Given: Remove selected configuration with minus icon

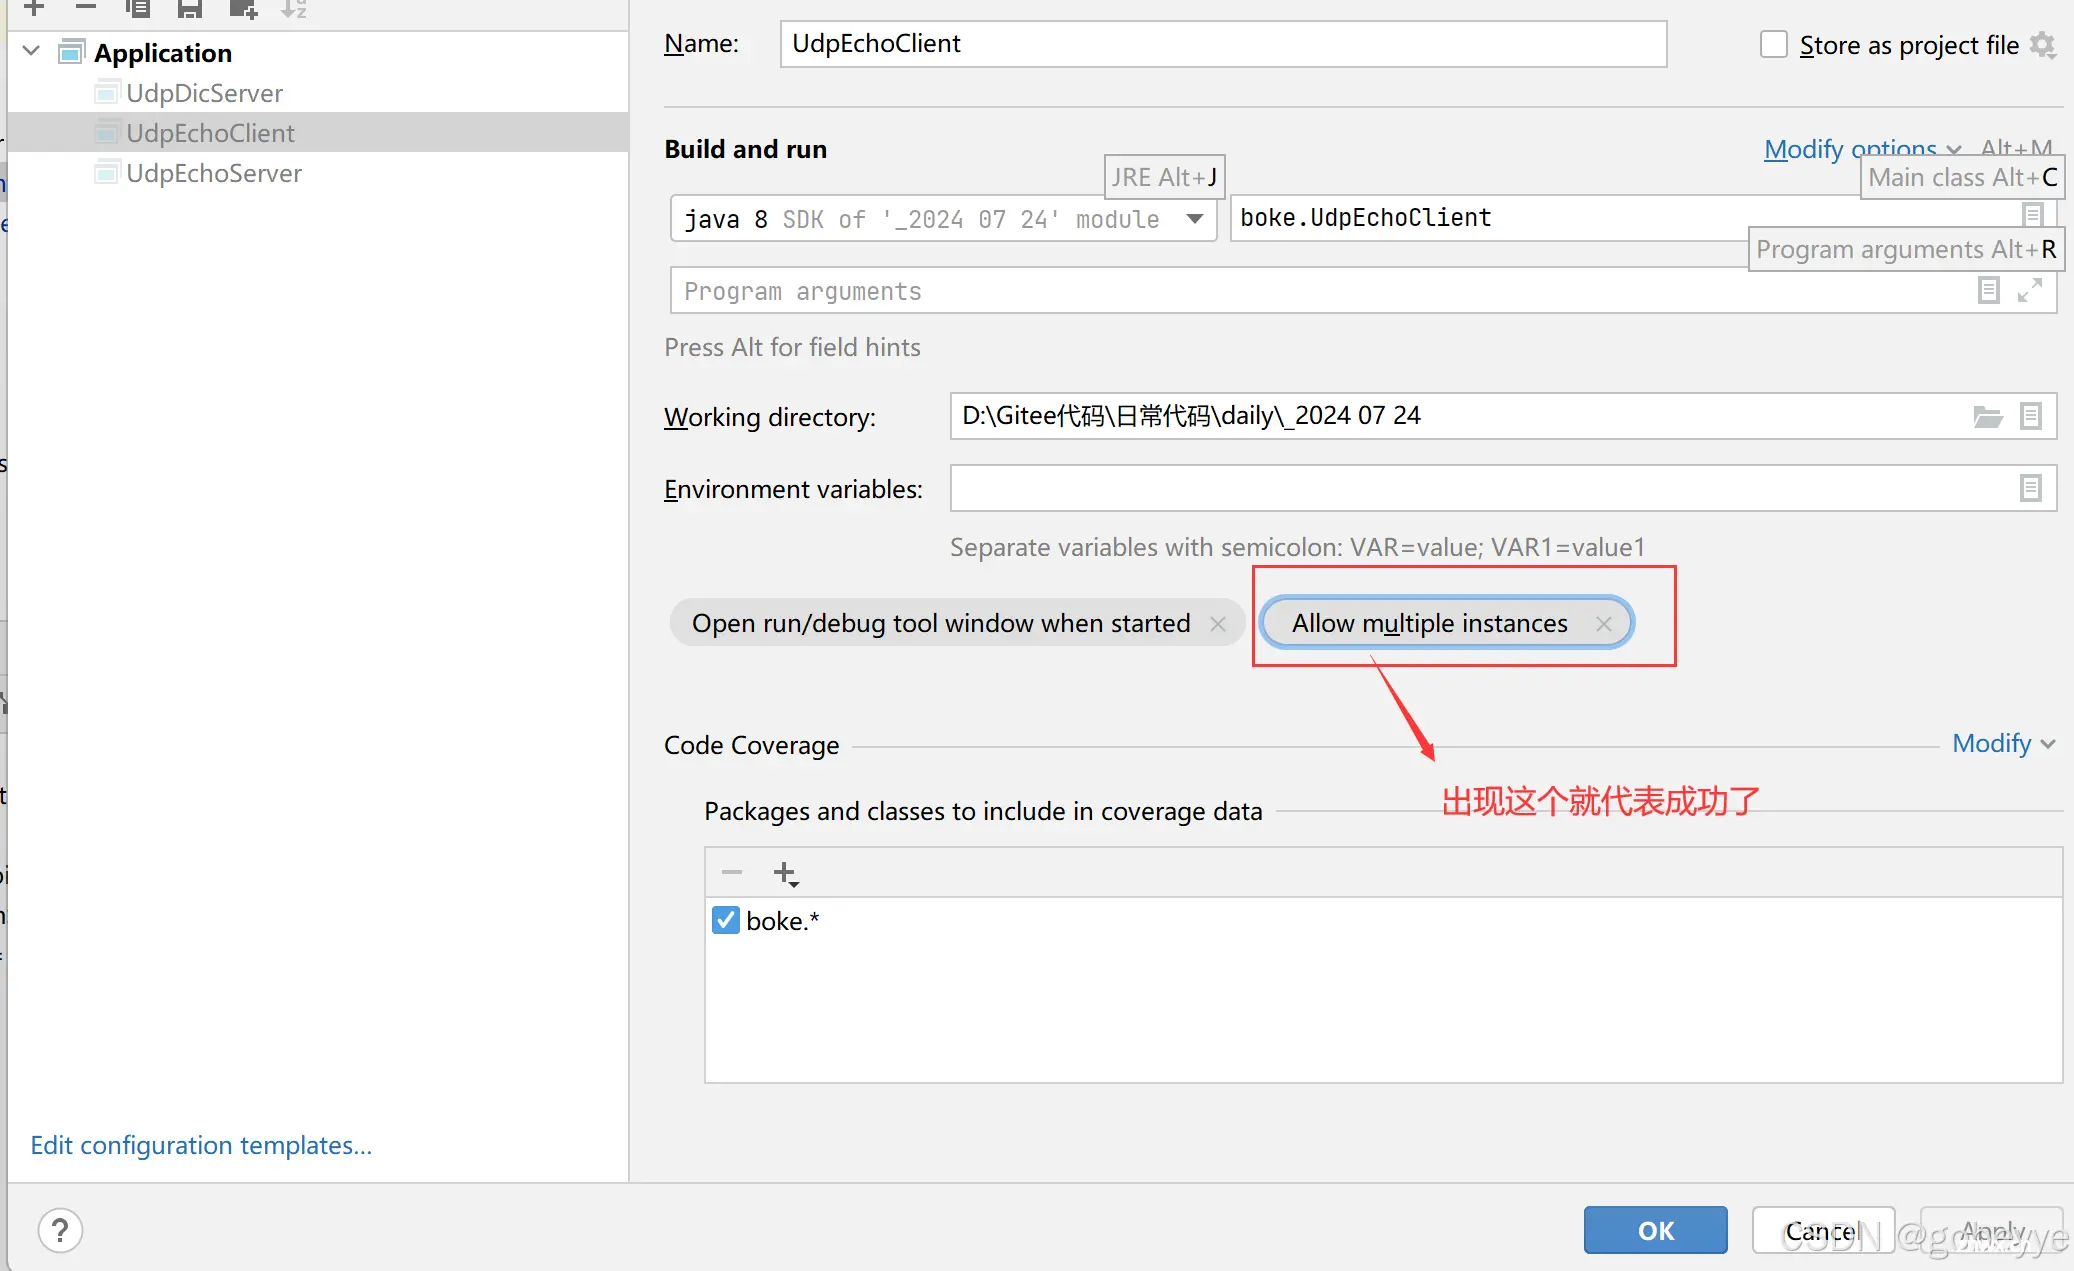Looking at the screenshot, I should pos(86,8).
